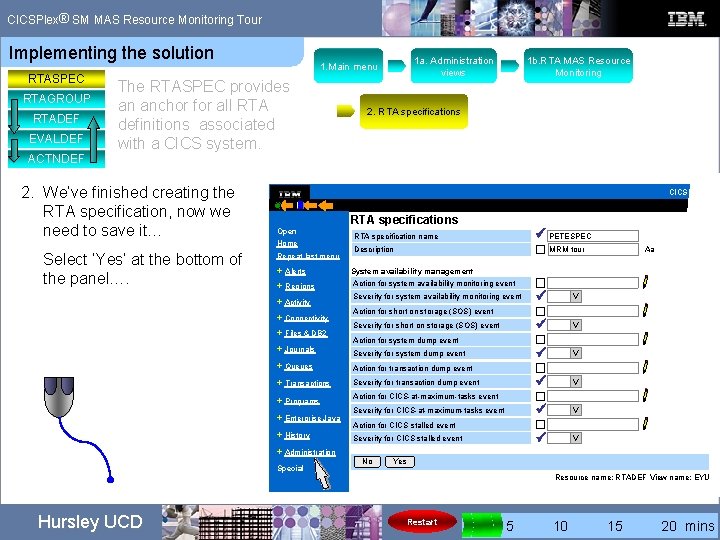The width and height of the screenshot is (720, 540).
Task: Click the pencil icon for short on storage action
Action: pyautogui.click(x=645, y=310)
